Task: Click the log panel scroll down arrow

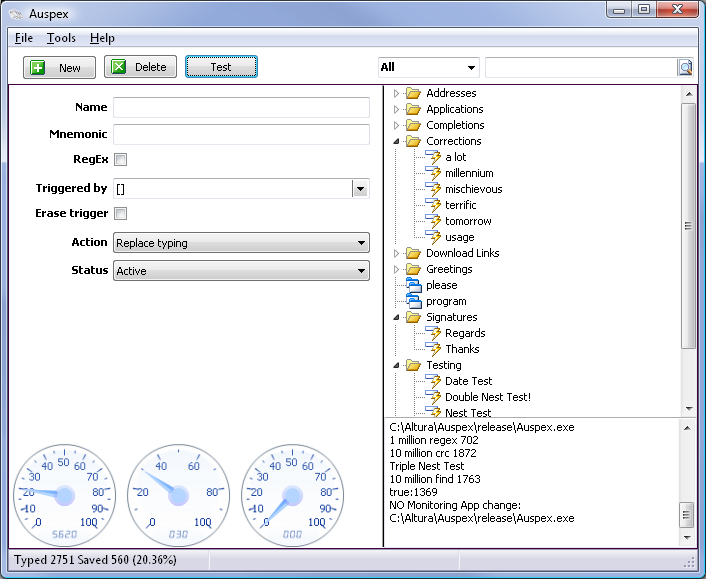Action: [x=687, y=538]
